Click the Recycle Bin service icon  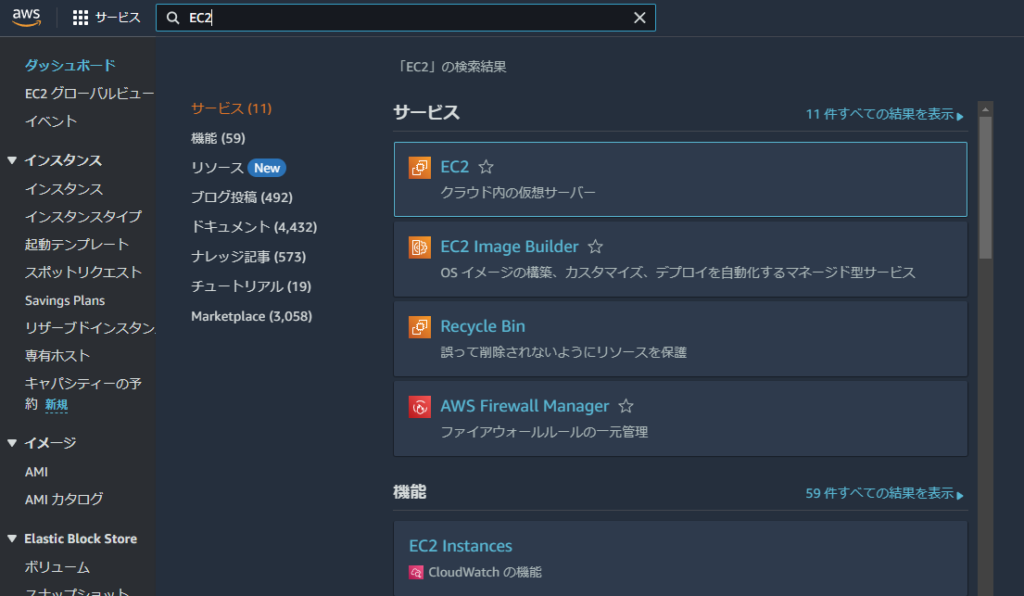[x=420, y=327]
